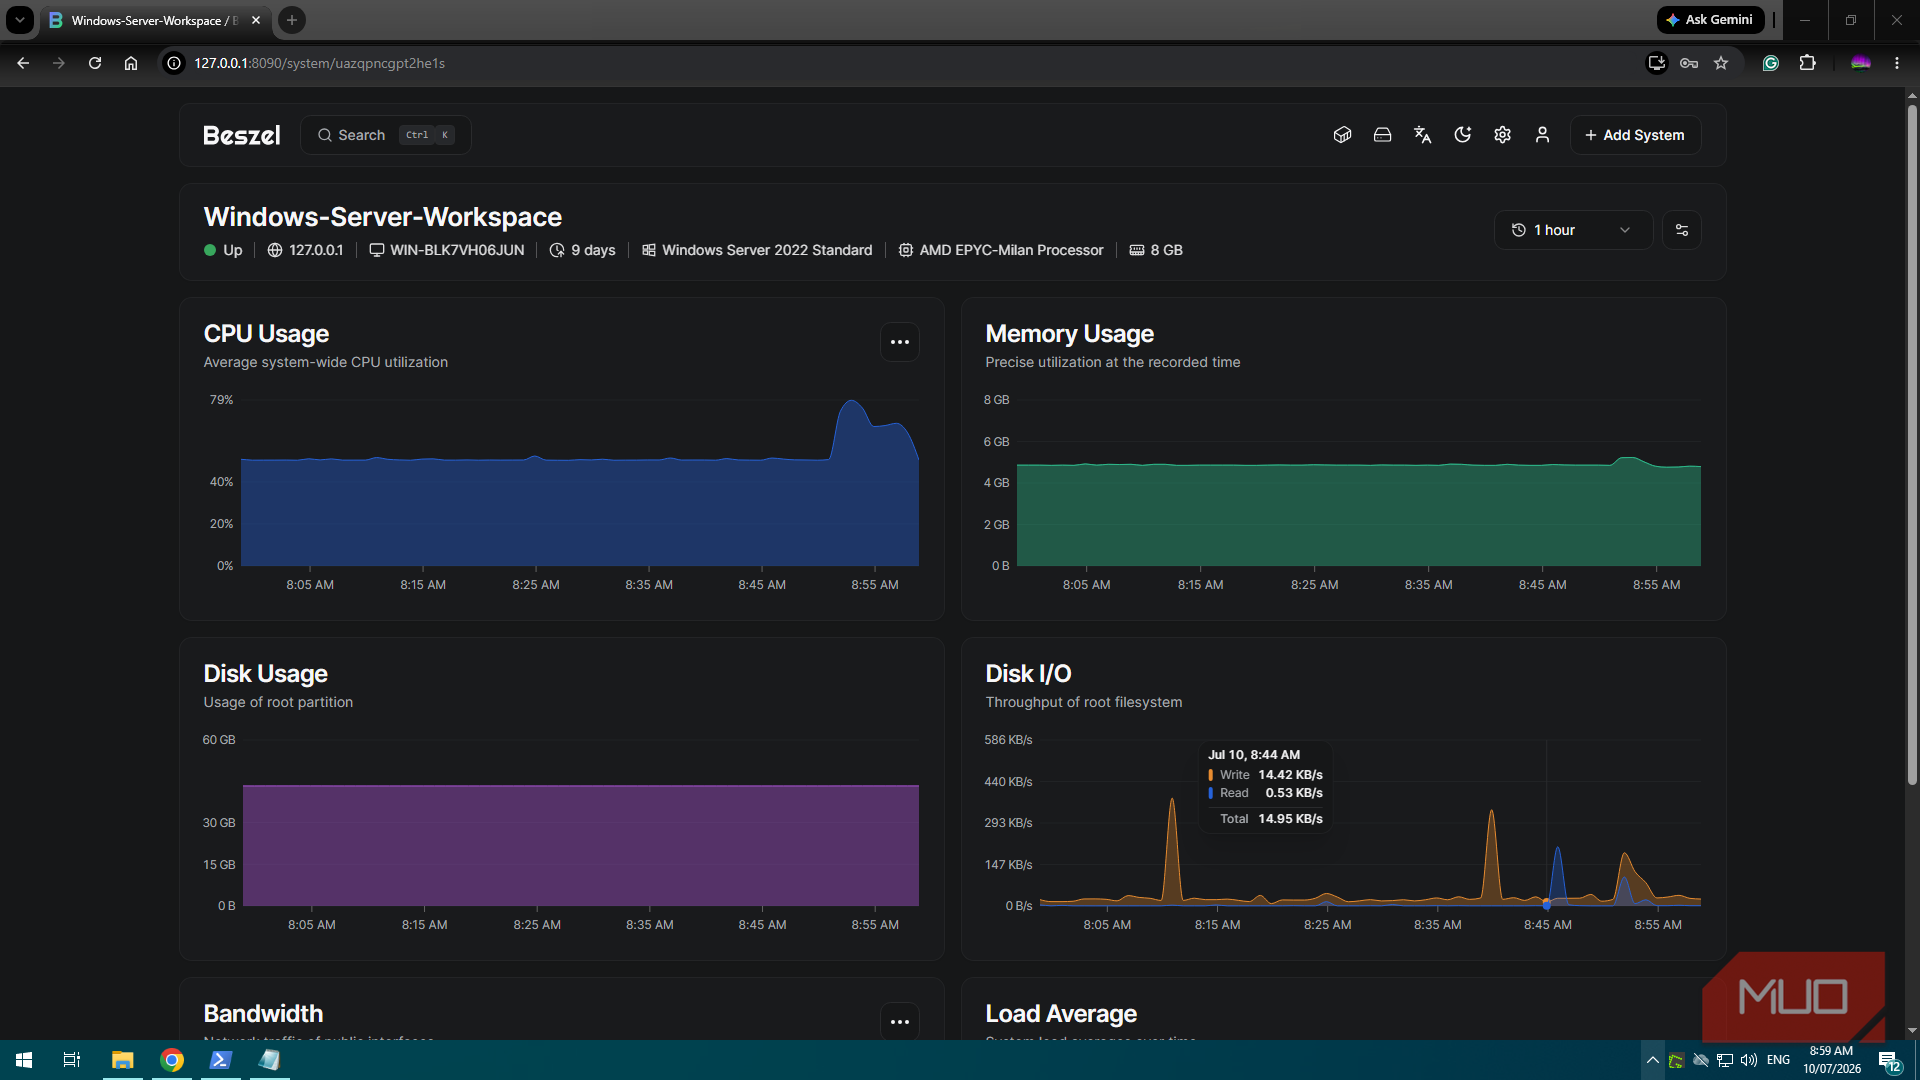Click the Load Average heading
Image resolution: width=1920 pixels, height=1080 pixels.
coord(1061,1014)
